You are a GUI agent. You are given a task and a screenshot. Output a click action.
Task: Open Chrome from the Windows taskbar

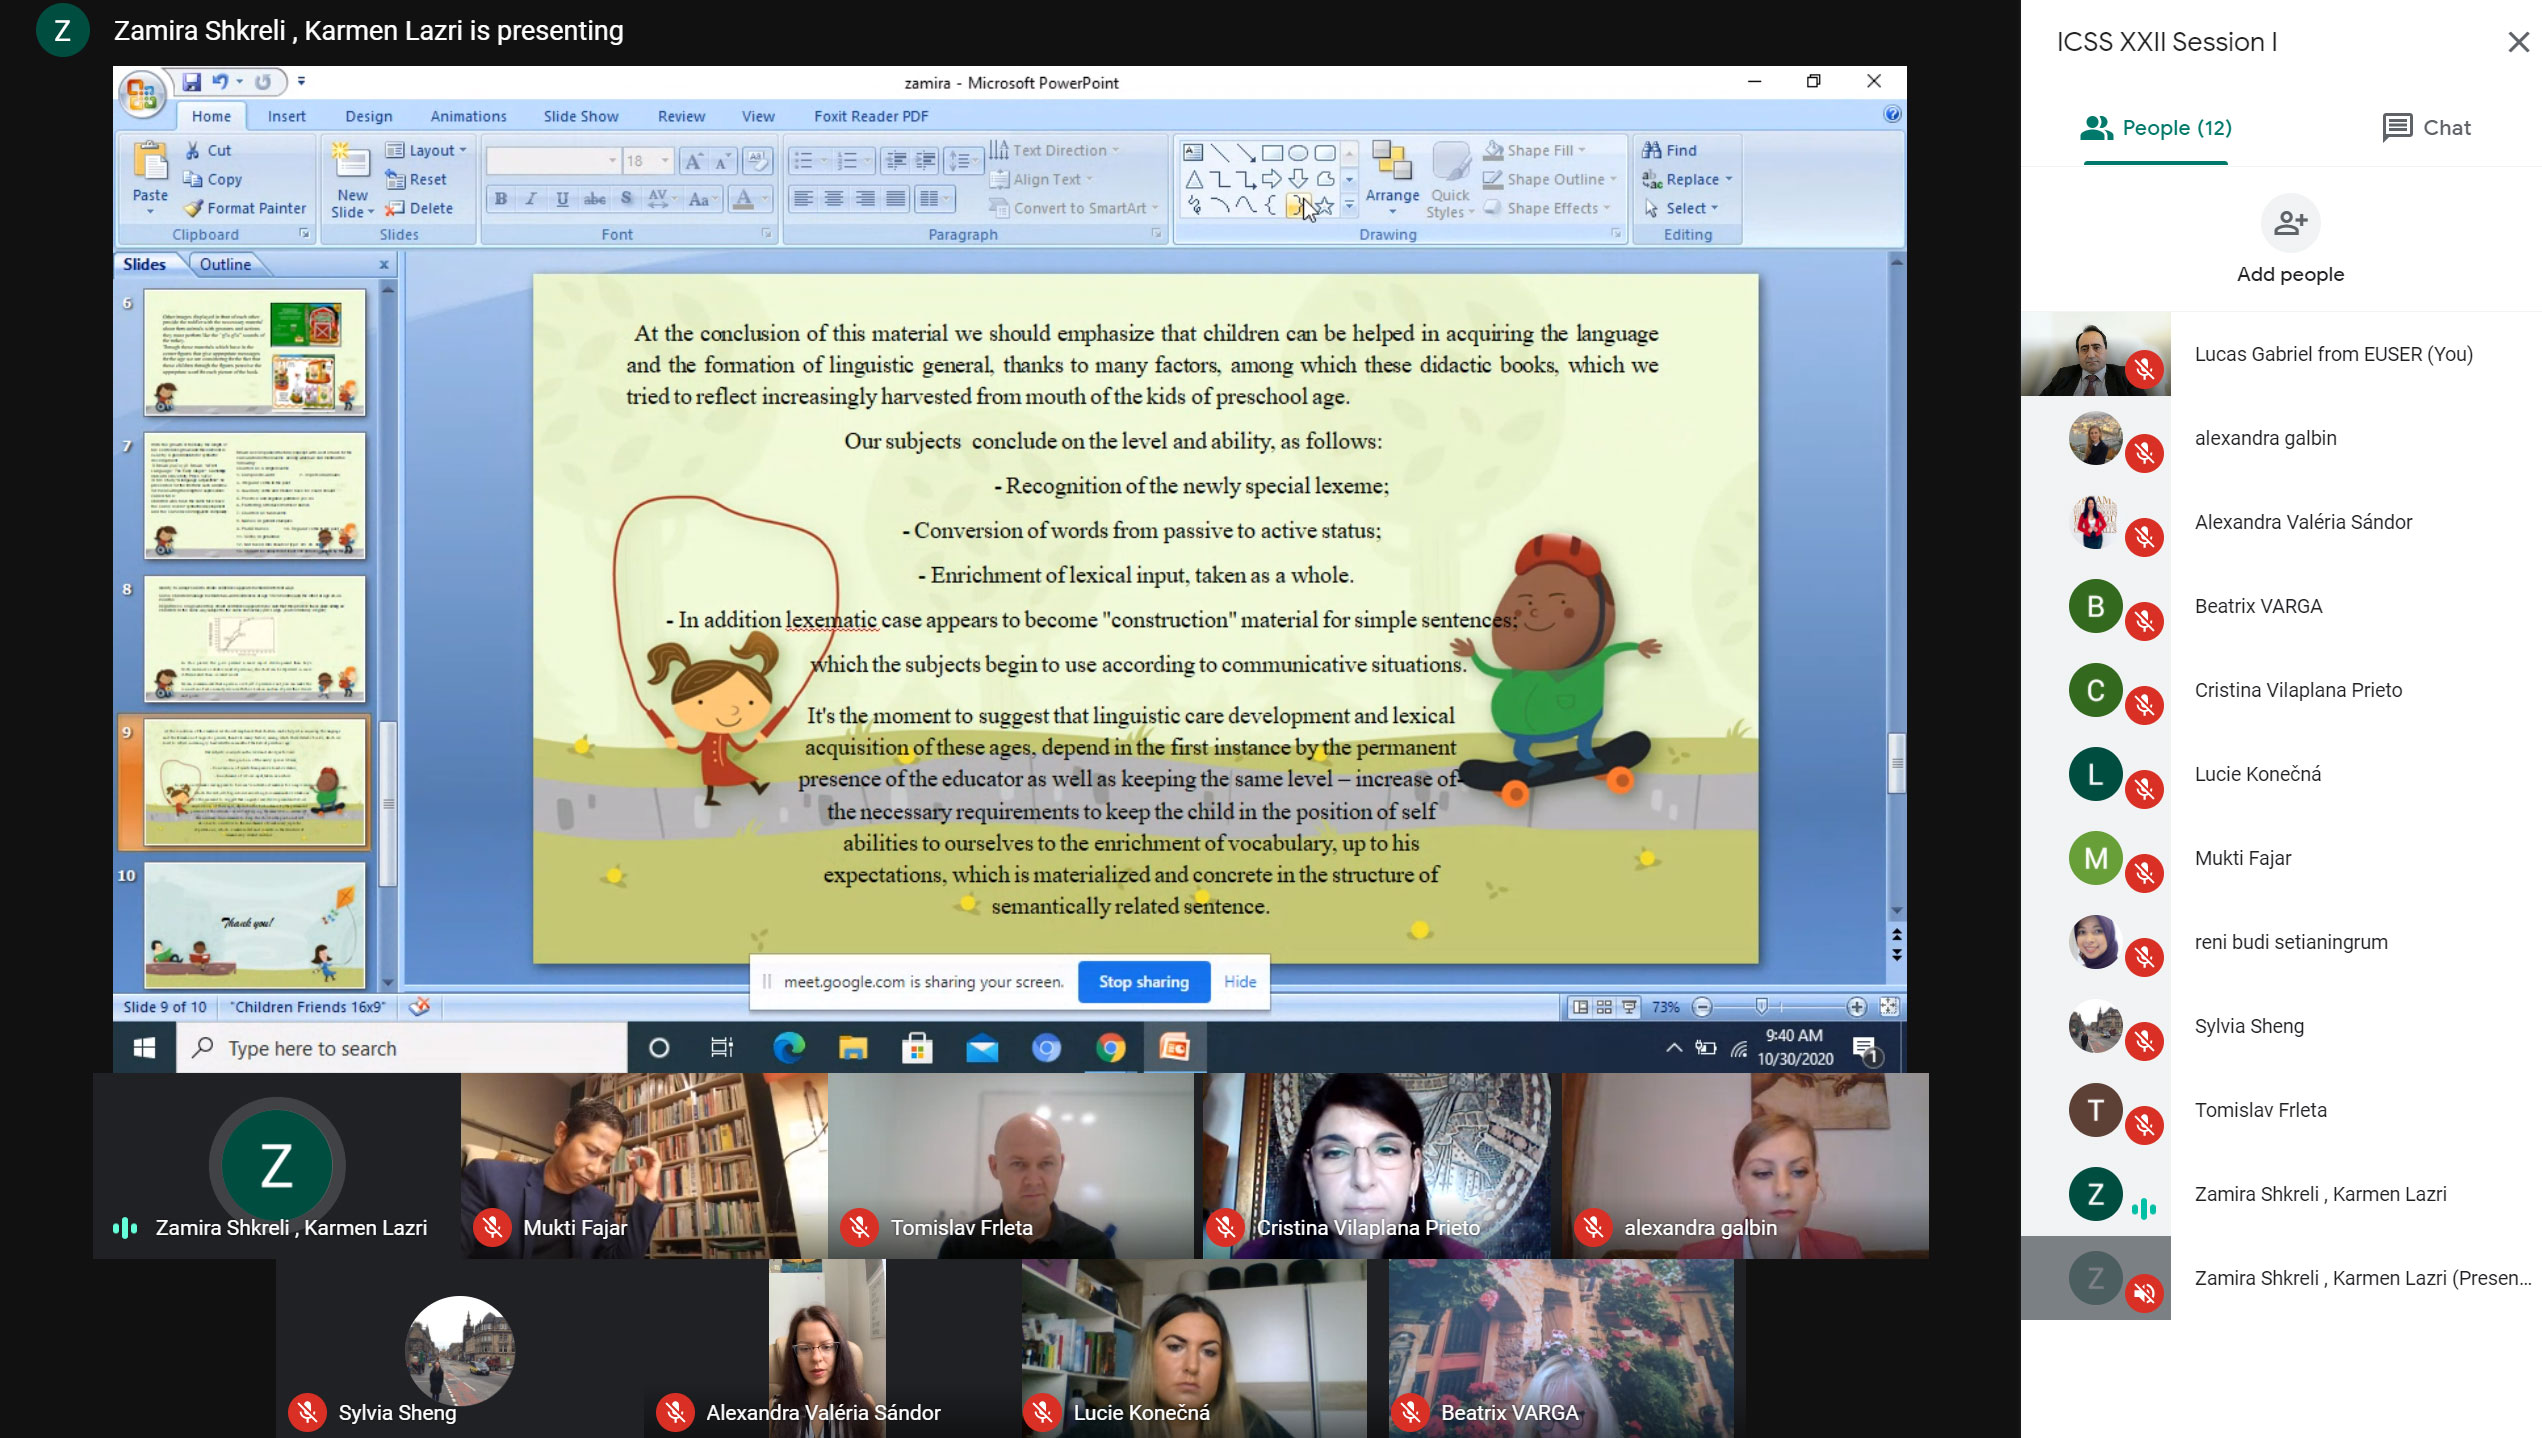click(1111, 1048)
